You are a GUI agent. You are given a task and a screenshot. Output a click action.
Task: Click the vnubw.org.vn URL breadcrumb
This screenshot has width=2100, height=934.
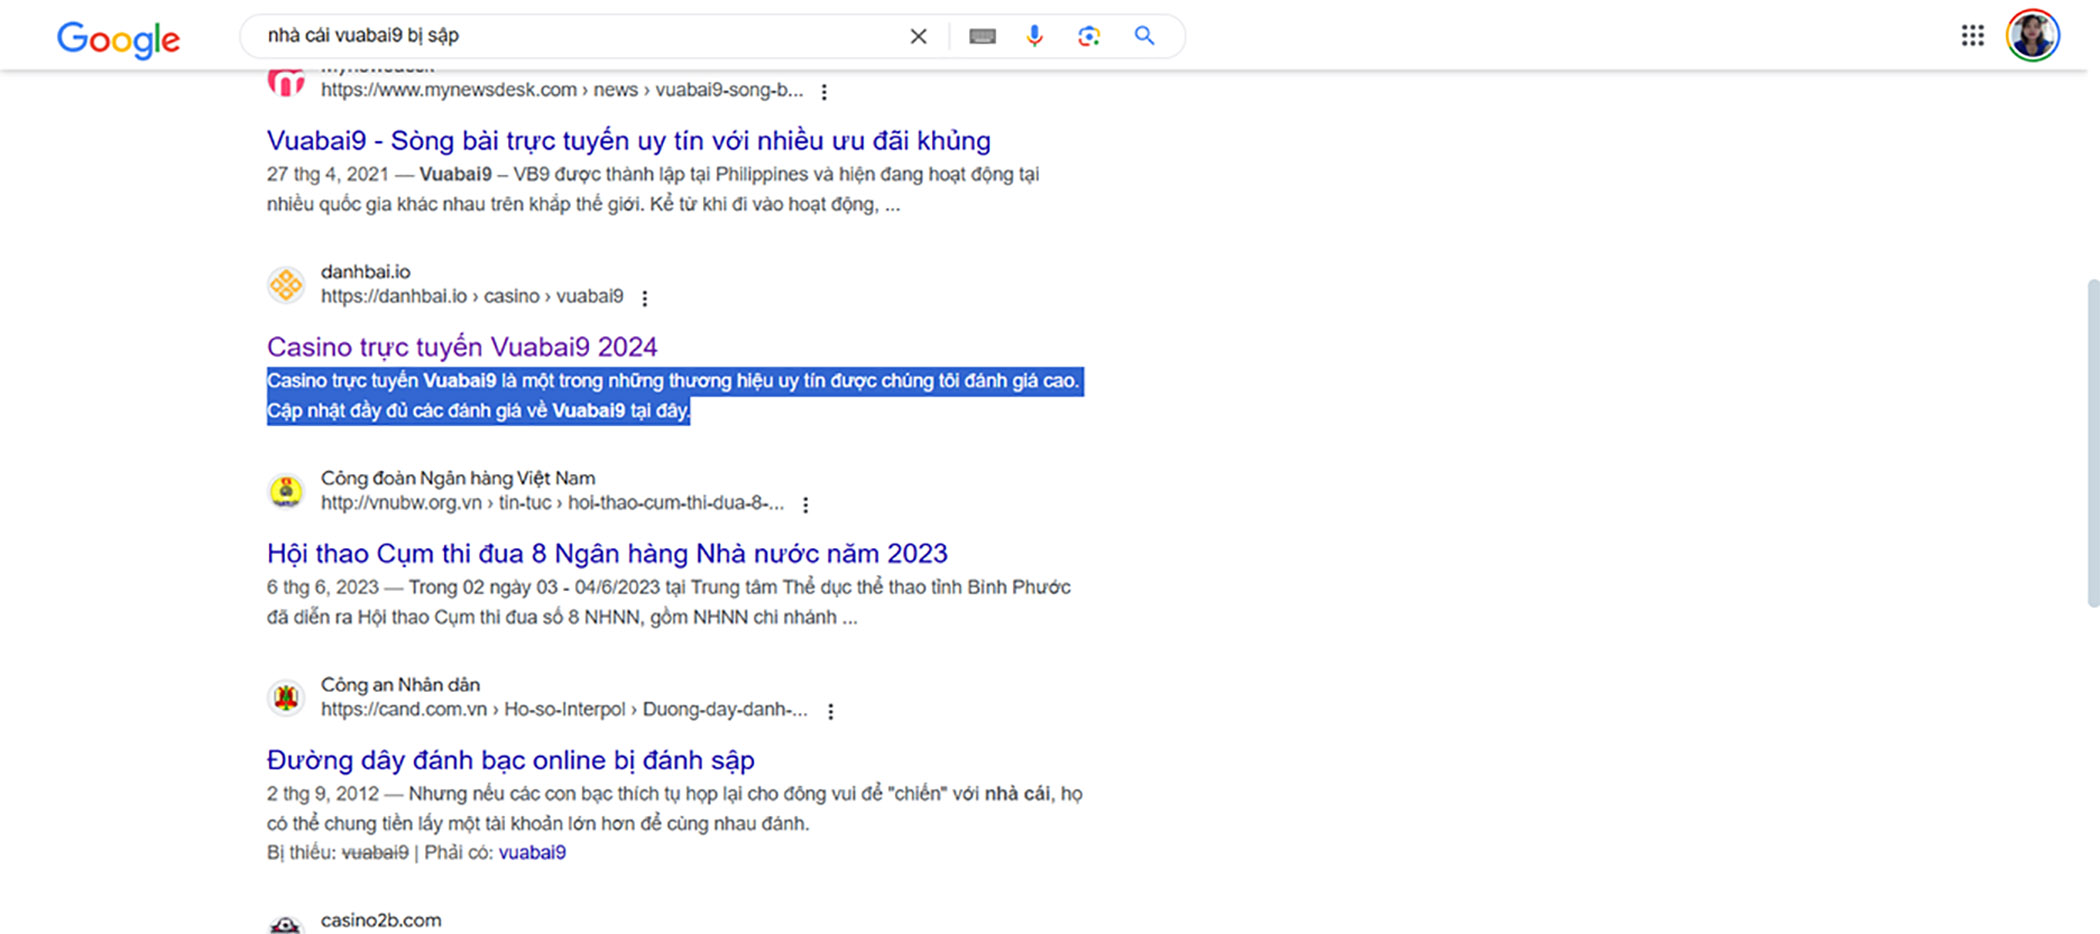click(x=552, y=503)
